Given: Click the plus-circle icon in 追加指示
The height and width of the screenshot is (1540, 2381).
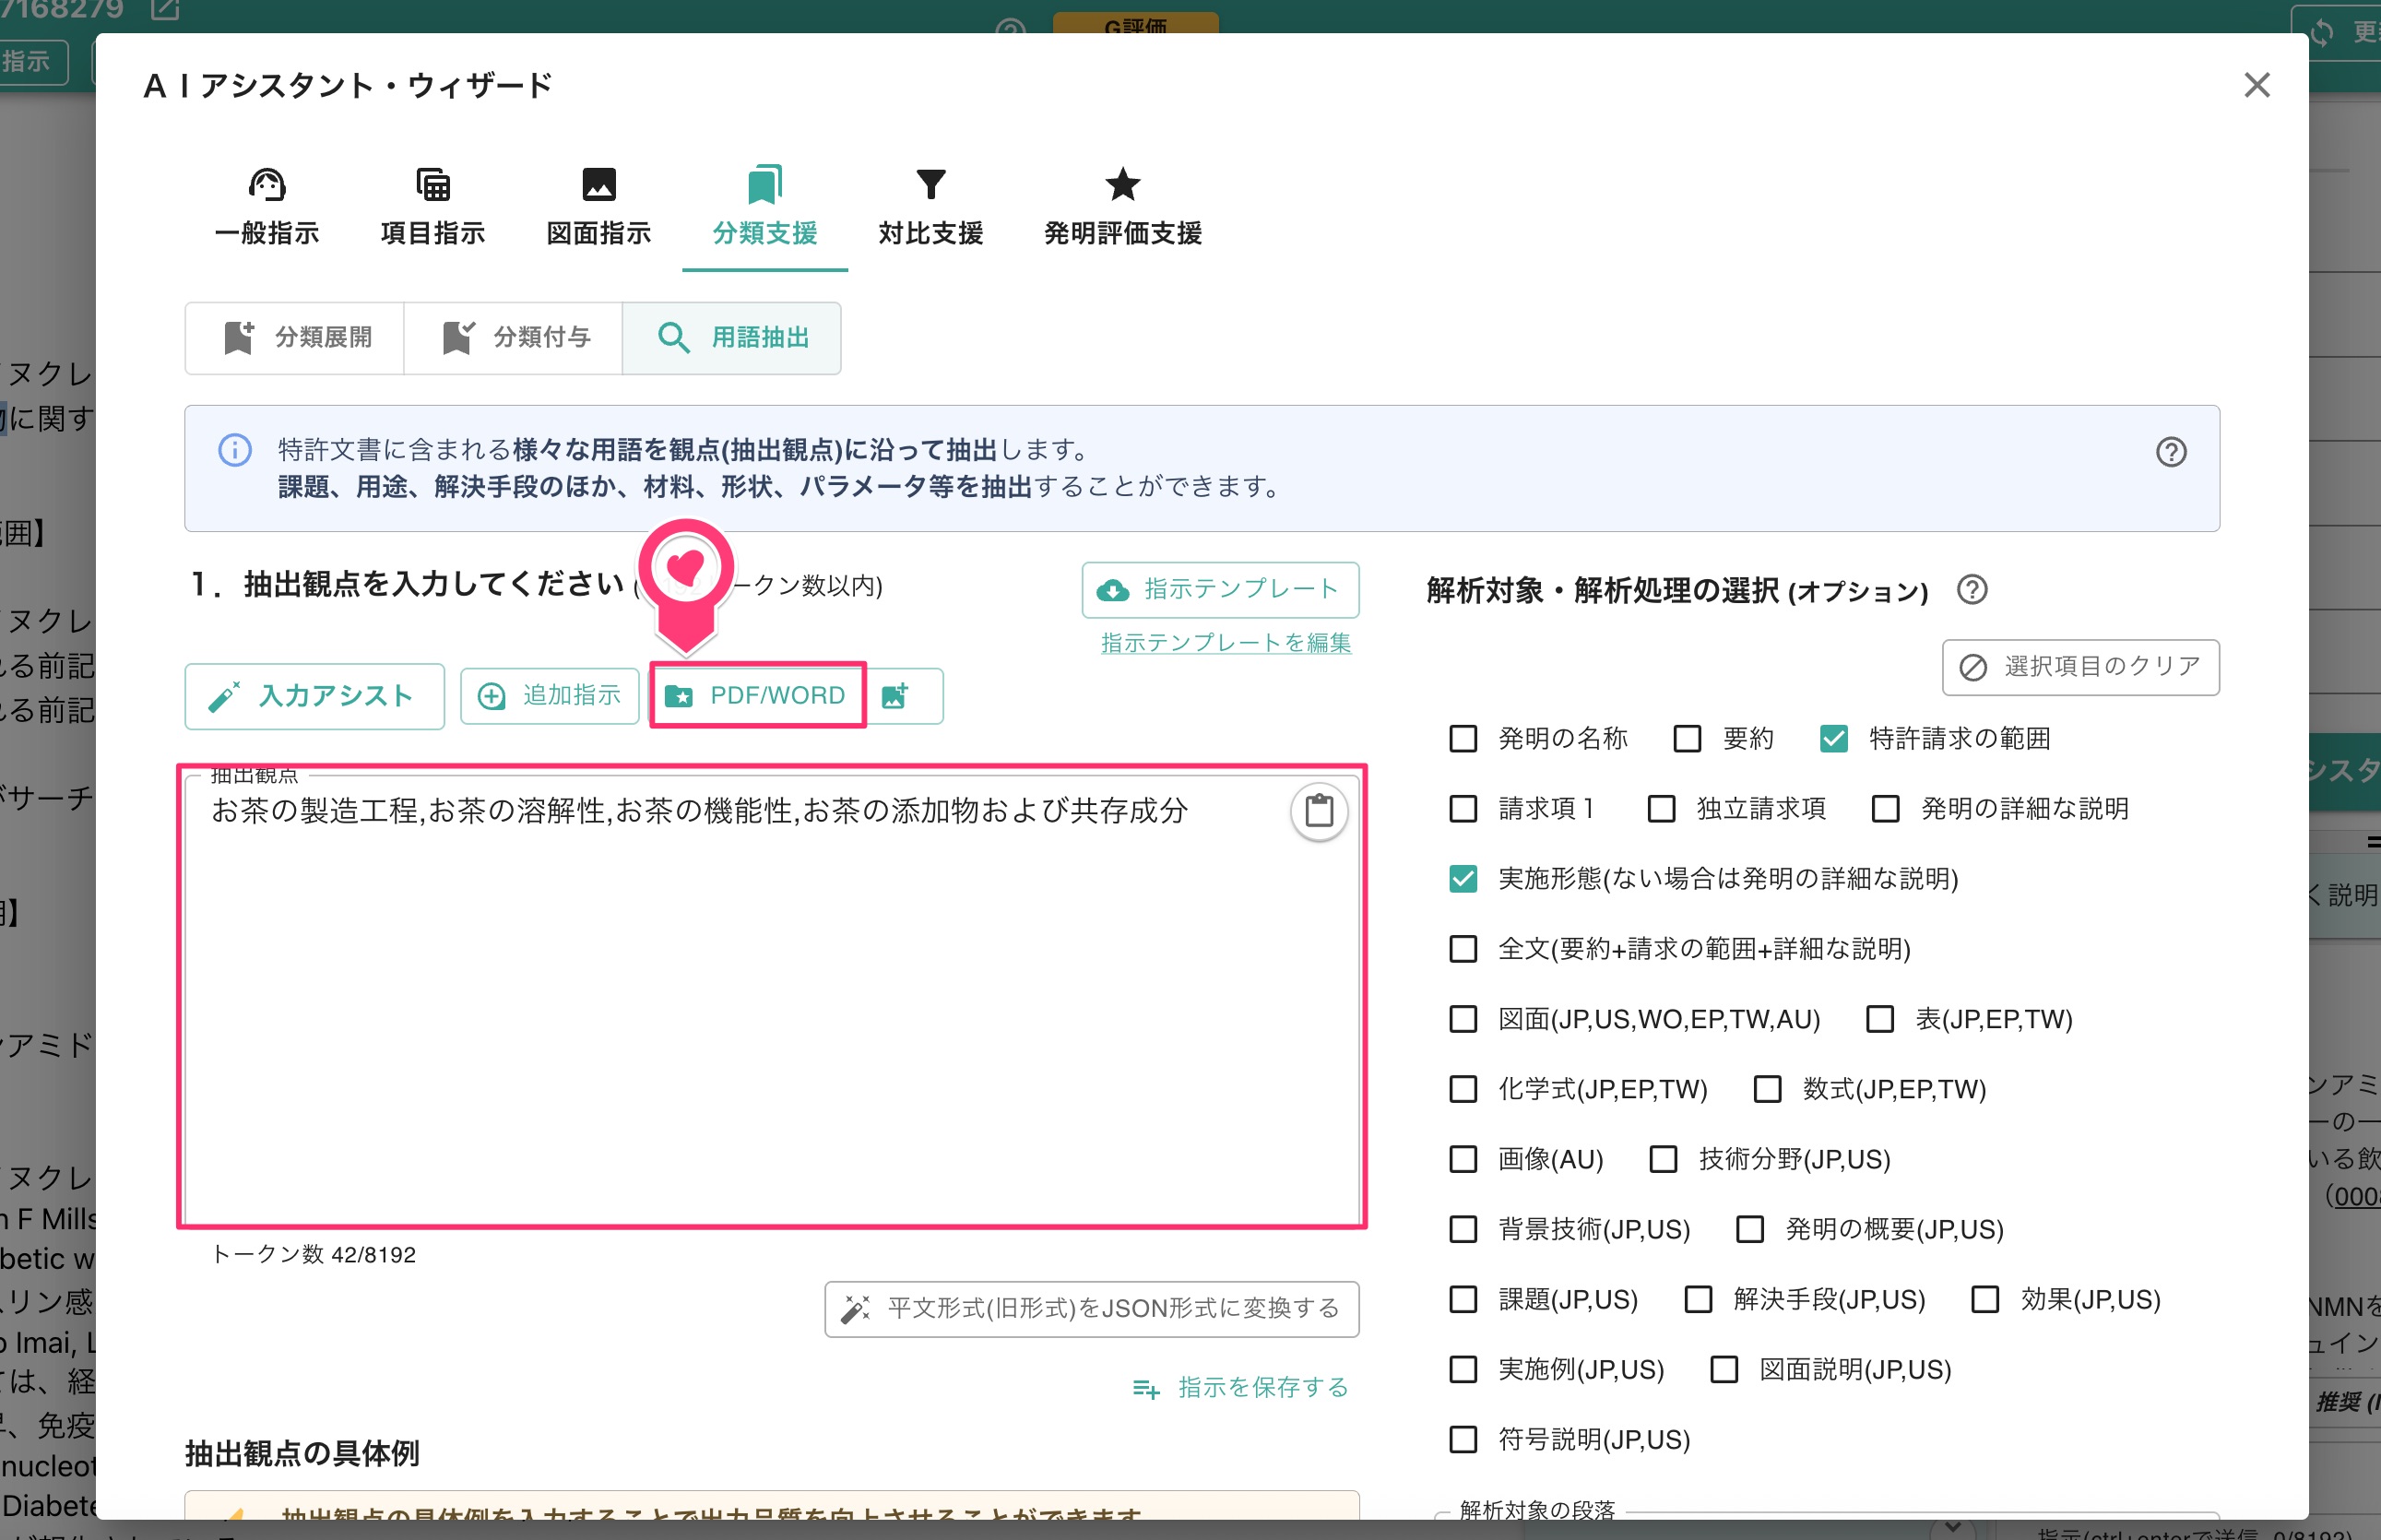Looking at the screenshot, I should click(x=492, y=696).
